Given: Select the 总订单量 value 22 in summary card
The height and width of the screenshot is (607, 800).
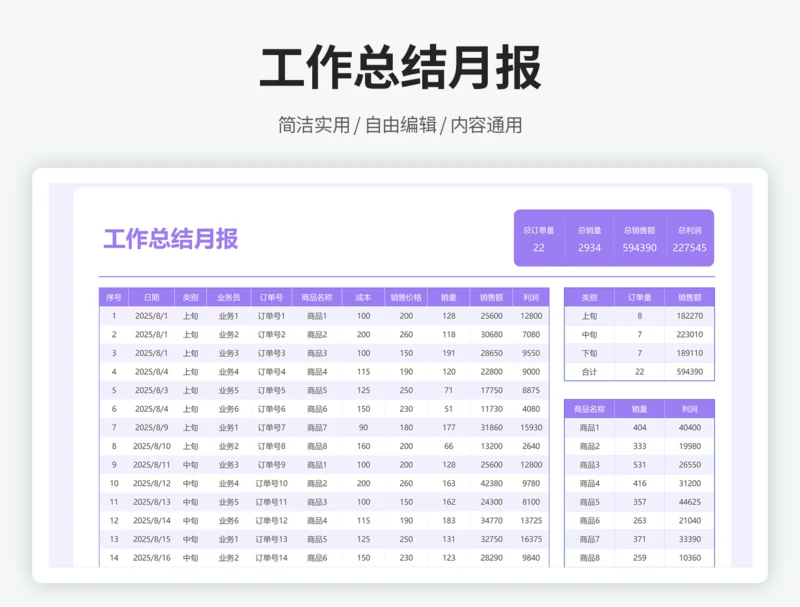Looking at the screenshot, I should click(539, 248).
